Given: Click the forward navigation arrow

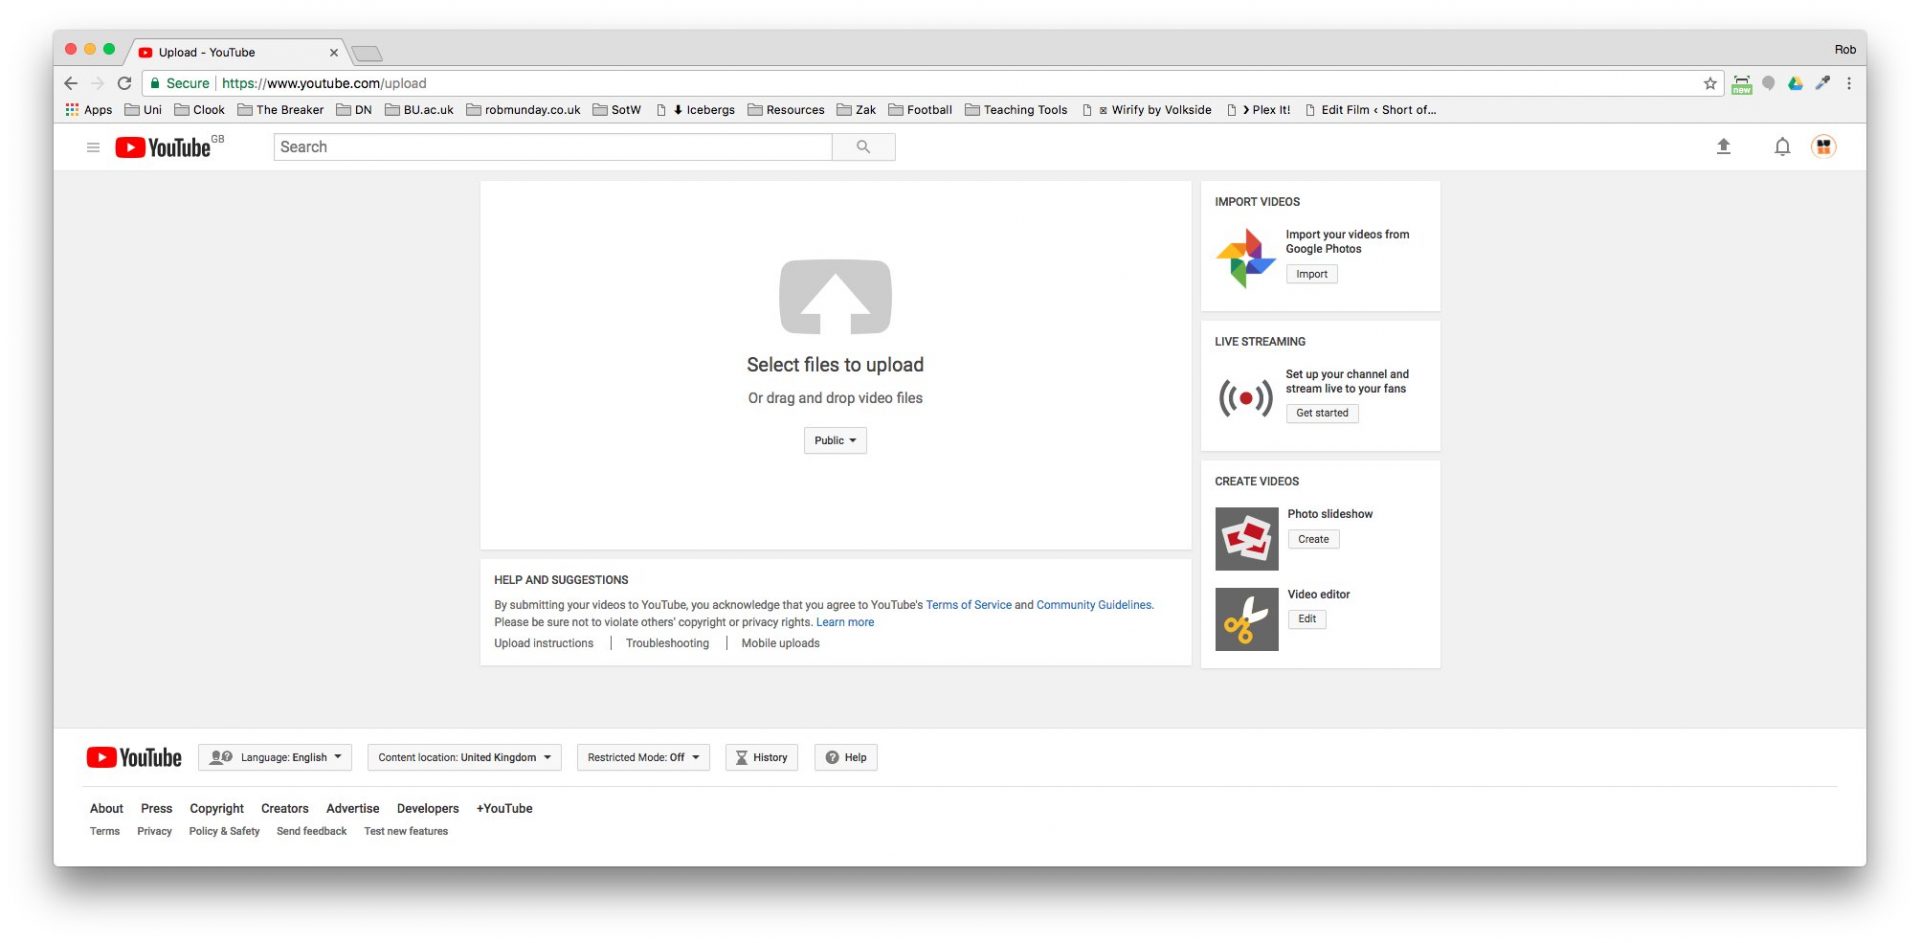Looking at the screenshot, I should pos(97,83).
